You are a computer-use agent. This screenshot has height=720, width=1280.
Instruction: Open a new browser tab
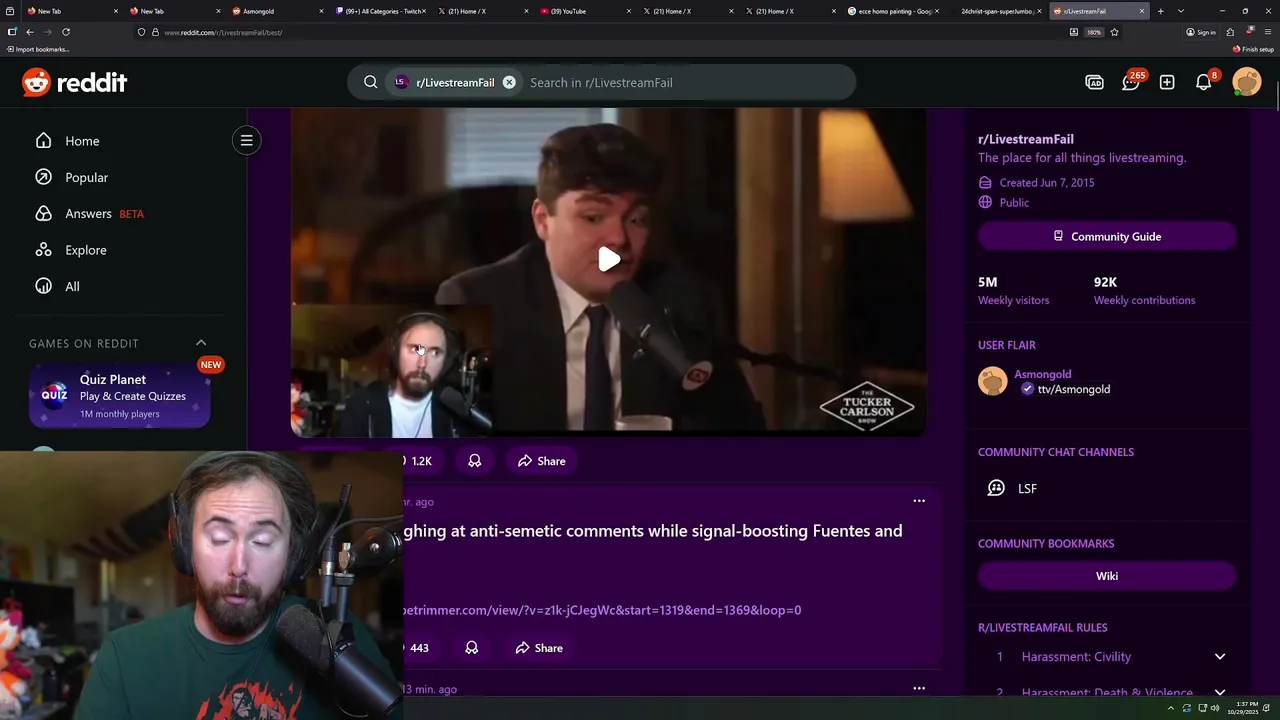point(1161,11)
